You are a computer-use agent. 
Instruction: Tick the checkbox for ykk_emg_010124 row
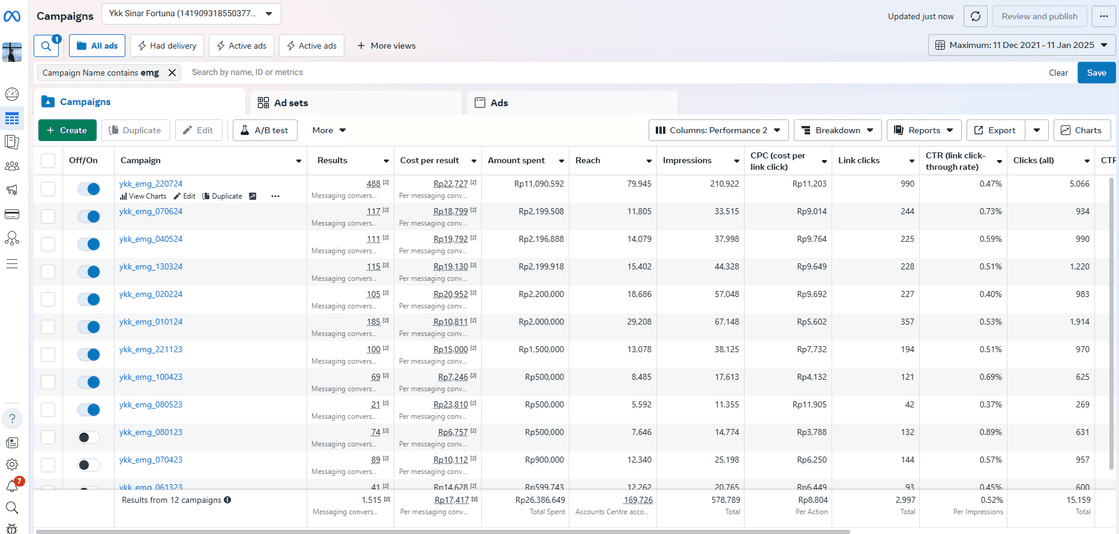[48, 327]
